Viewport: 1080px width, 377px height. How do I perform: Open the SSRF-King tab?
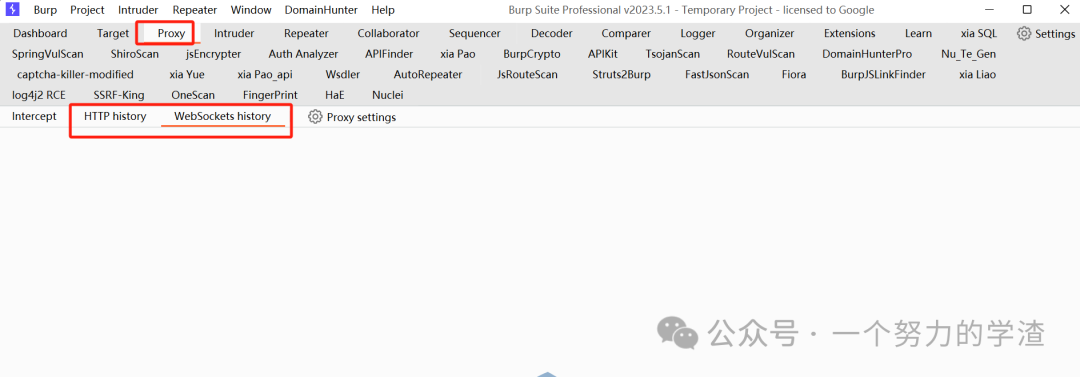click(119, 95)
